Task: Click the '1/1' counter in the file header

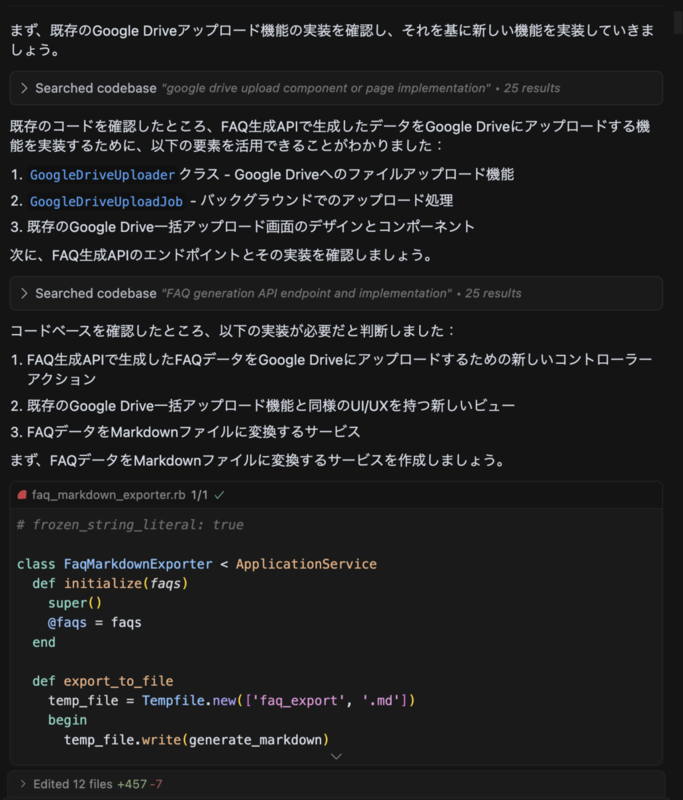Action: pyautogui.click(x=199, y=495)
